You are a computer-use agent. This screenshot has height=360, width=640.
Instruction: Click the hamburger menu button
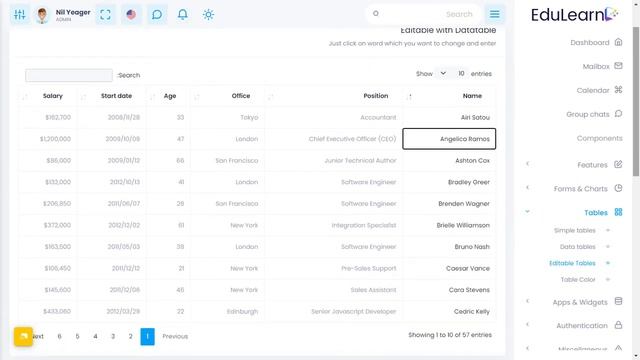[x=494, y=14]
